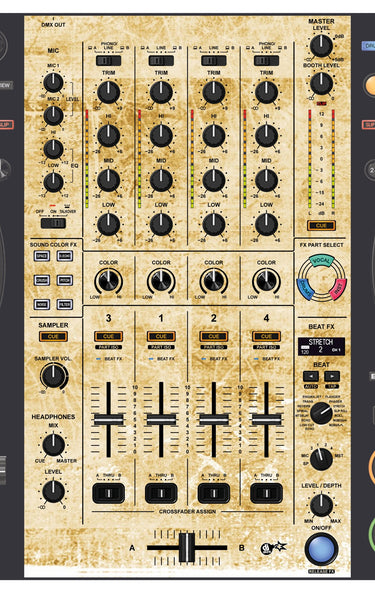The height and width of the screenshot is (596, 375).
Task: Select INST in FX Part Select ring
Action: tap(338, 289)
